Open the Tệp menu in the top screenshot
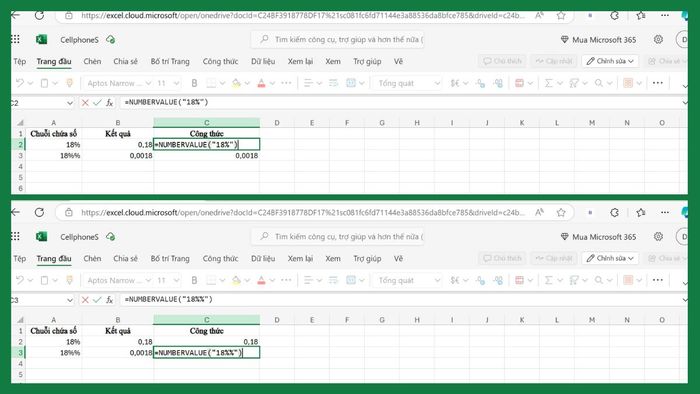This screenshot has width=700, height=394. [20, 62]
